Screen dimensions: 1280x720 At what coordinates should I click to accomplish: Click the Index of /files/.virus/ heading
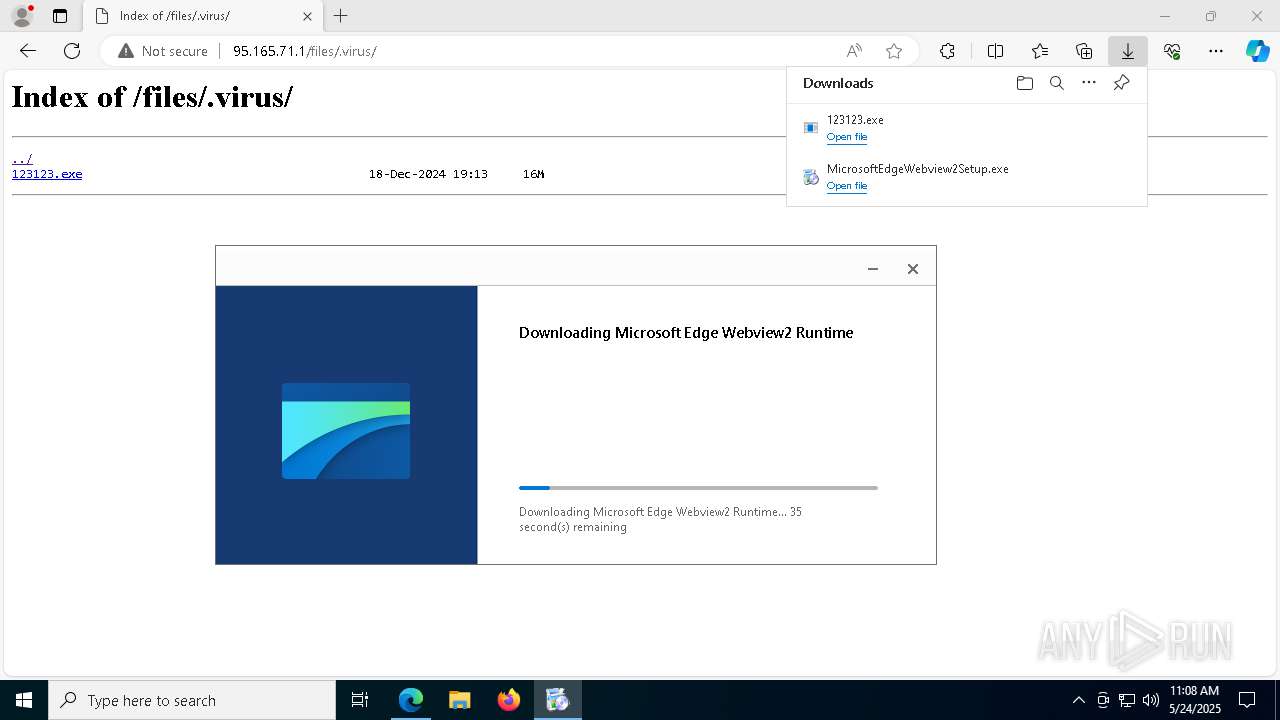coord(152,97)
